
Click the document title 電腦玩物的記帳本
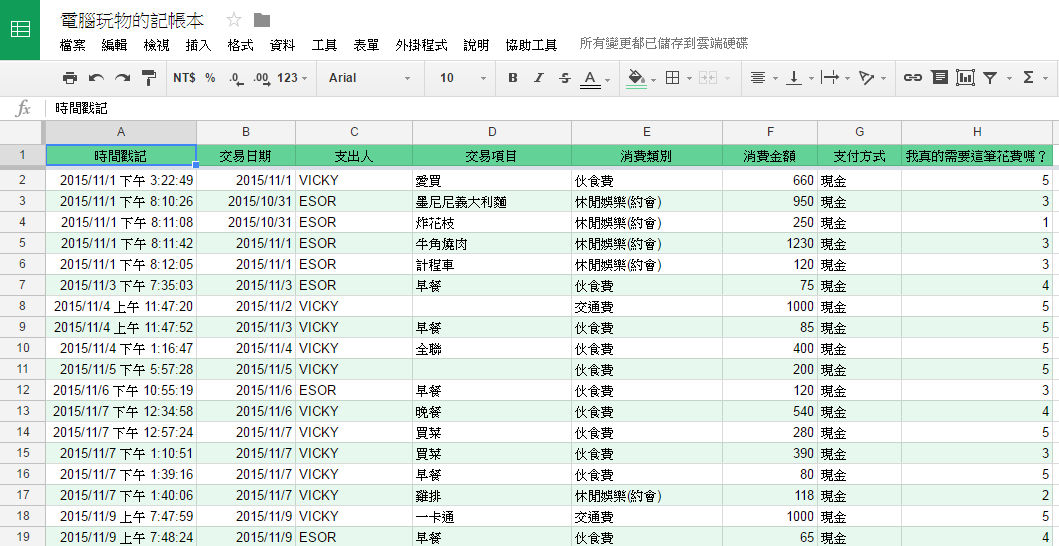[132, 20]
